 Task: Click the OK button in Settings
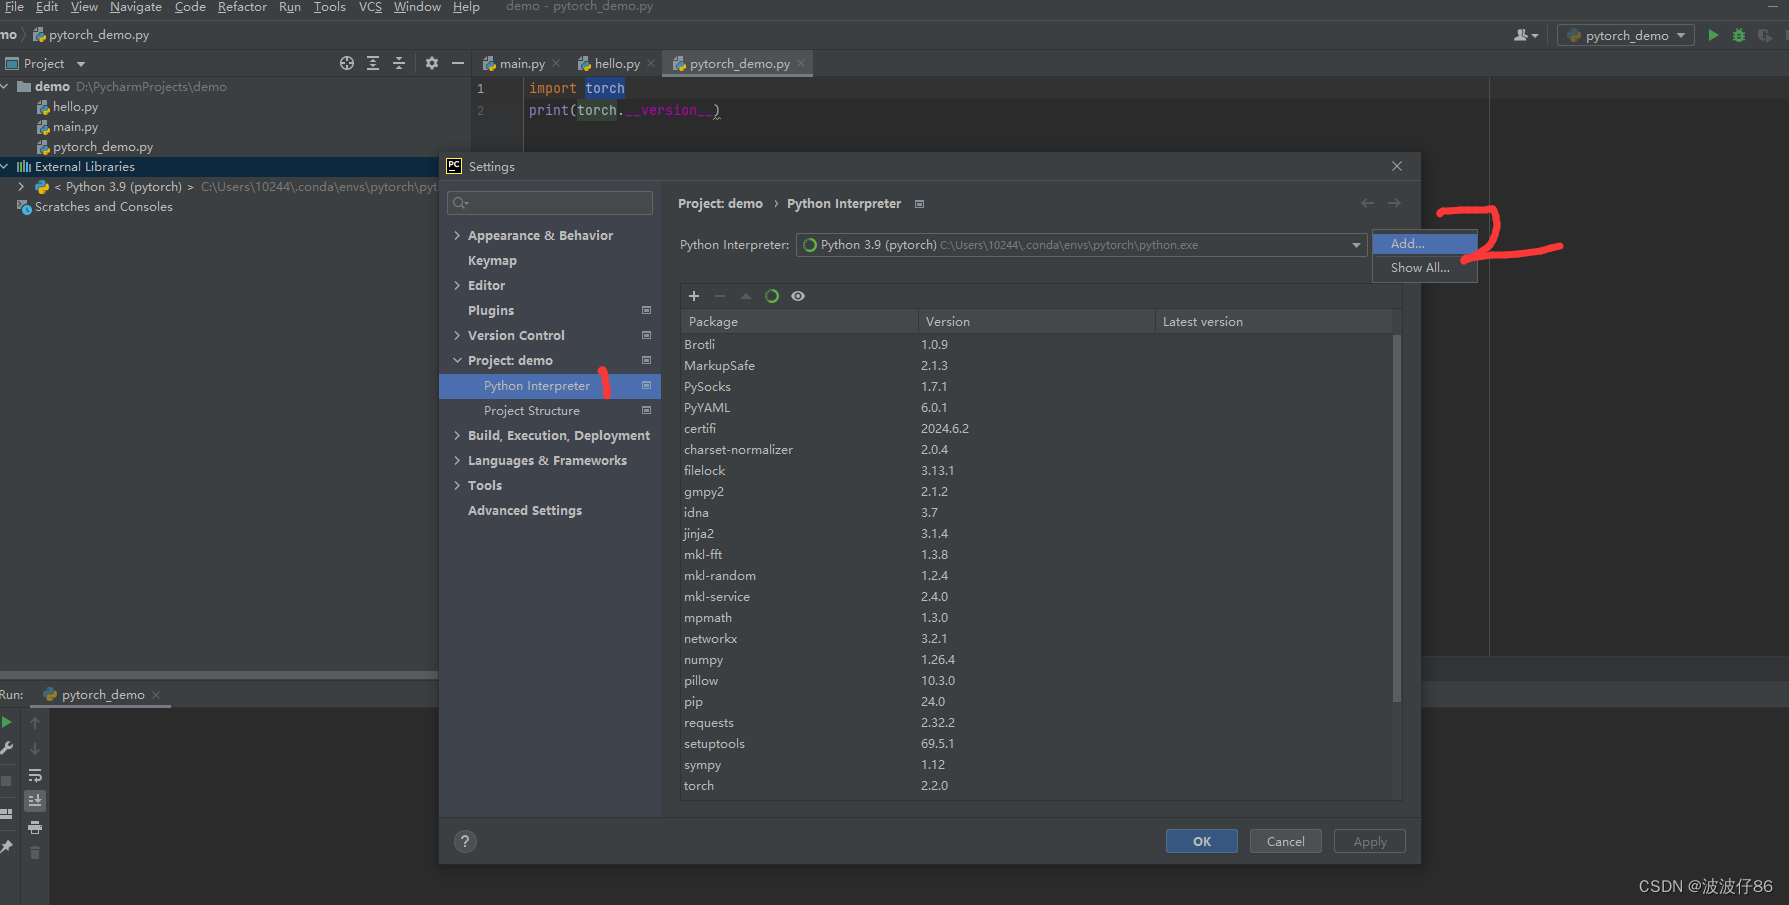[1202, 841]
